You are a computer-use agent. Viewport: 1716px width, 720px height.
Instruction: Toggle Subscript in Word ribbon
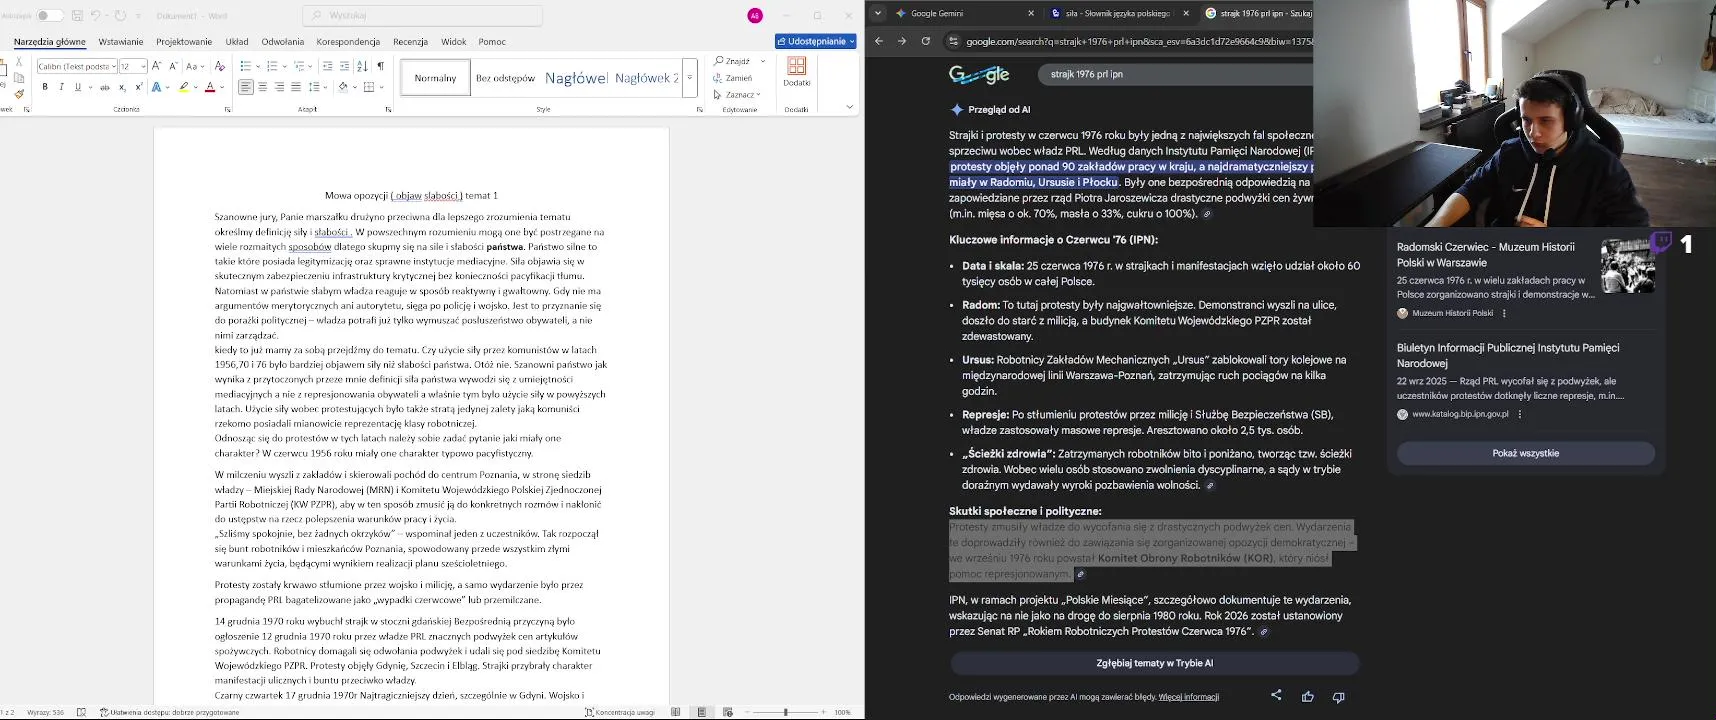121,87
